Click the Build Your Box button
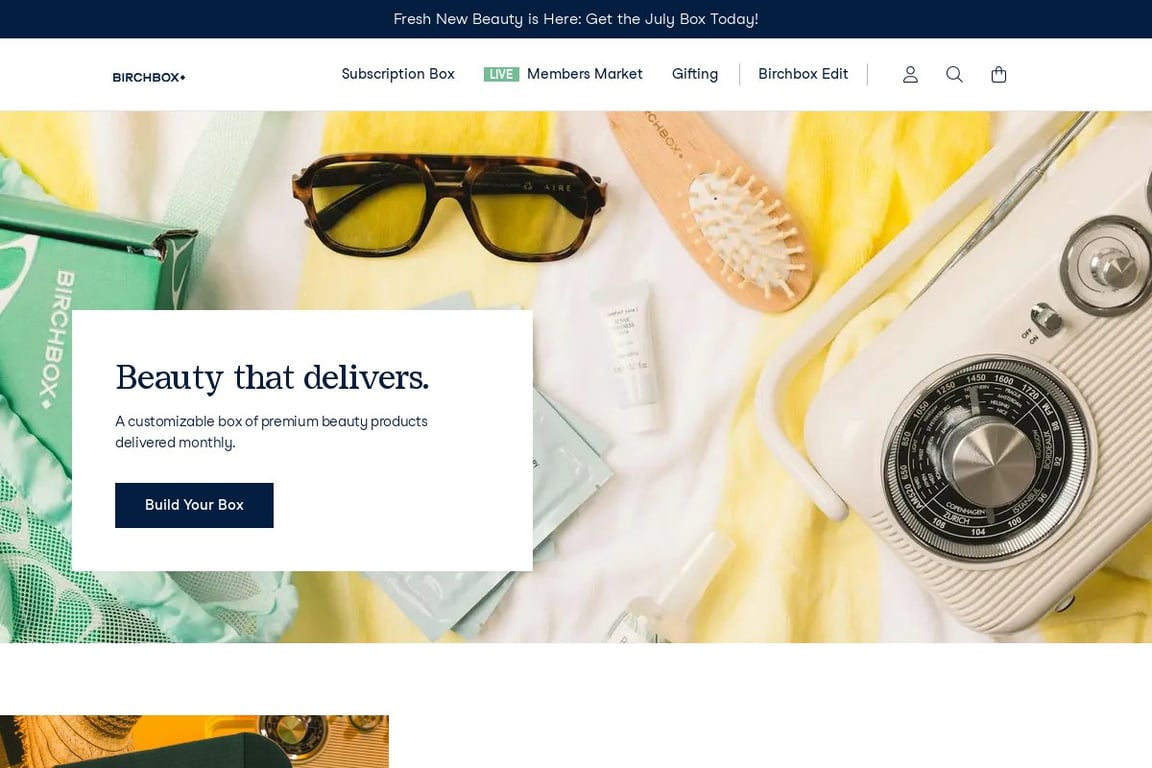 pyautogui.click(x=194, y=505)
